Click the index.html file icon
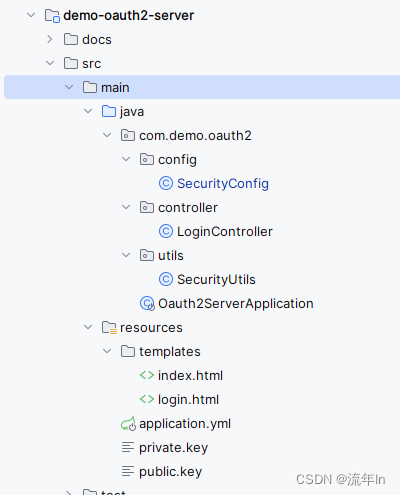Screen dimensions: 400x495 point(147,375)
